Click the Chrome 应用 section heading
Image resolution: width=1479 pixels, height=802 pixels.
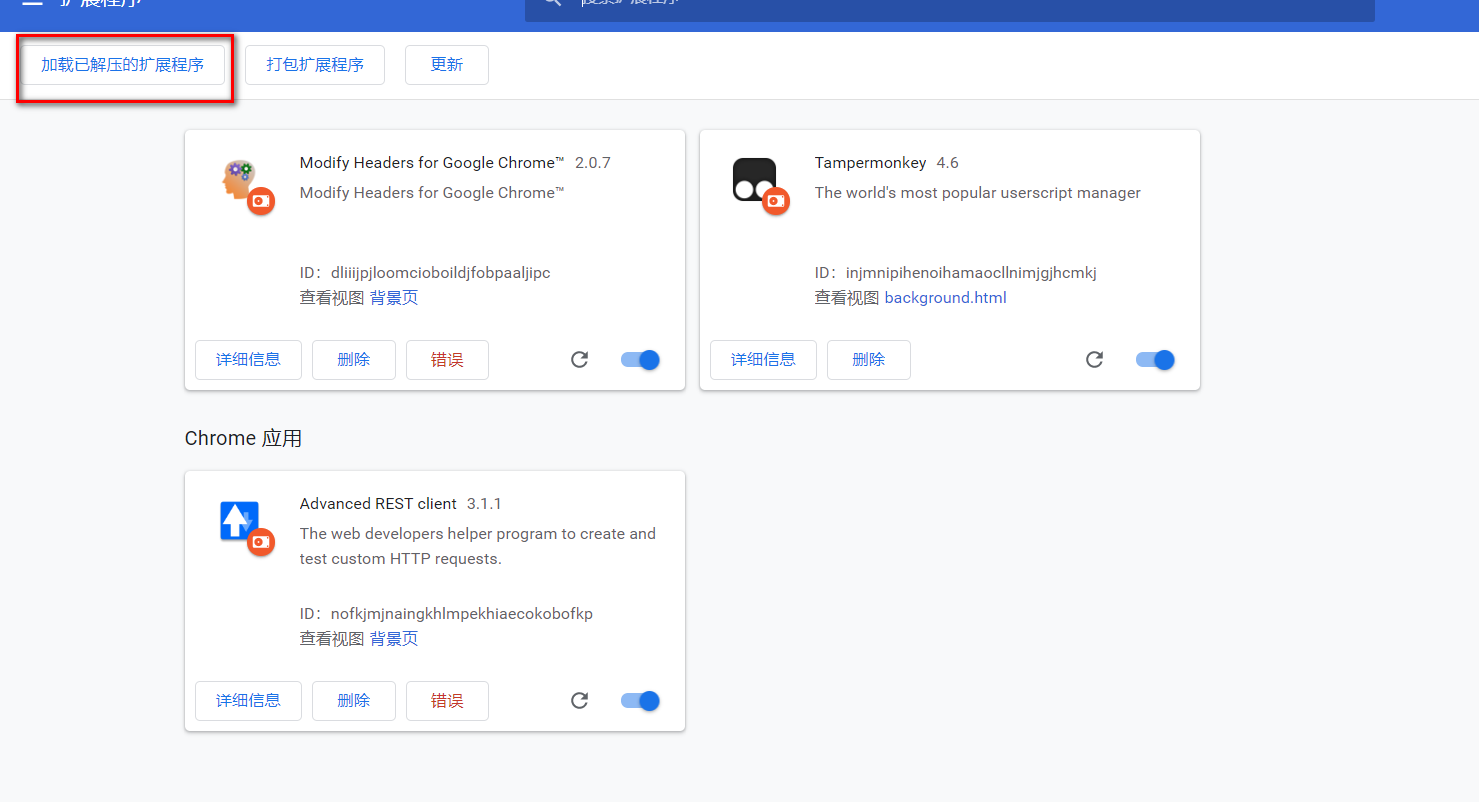click(x=243, y=438)
